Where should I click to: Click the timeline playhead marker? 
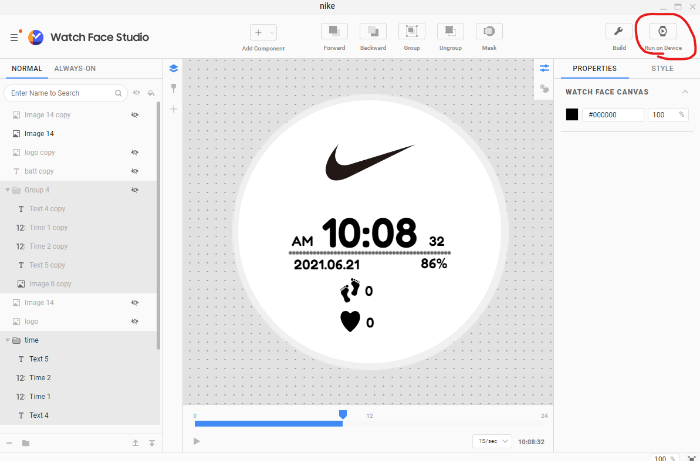click(x=342, y=415)
